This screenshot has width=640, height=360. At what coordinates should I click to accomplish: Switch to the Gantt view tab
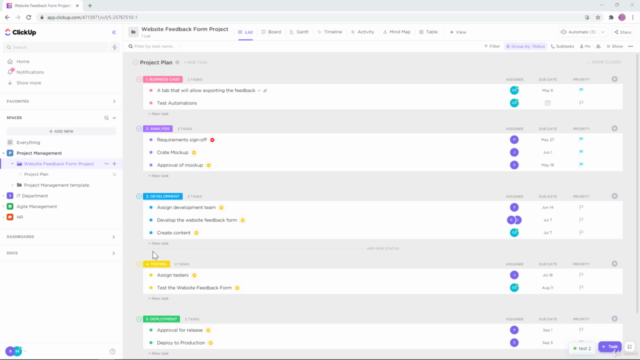tap(299, 32)
